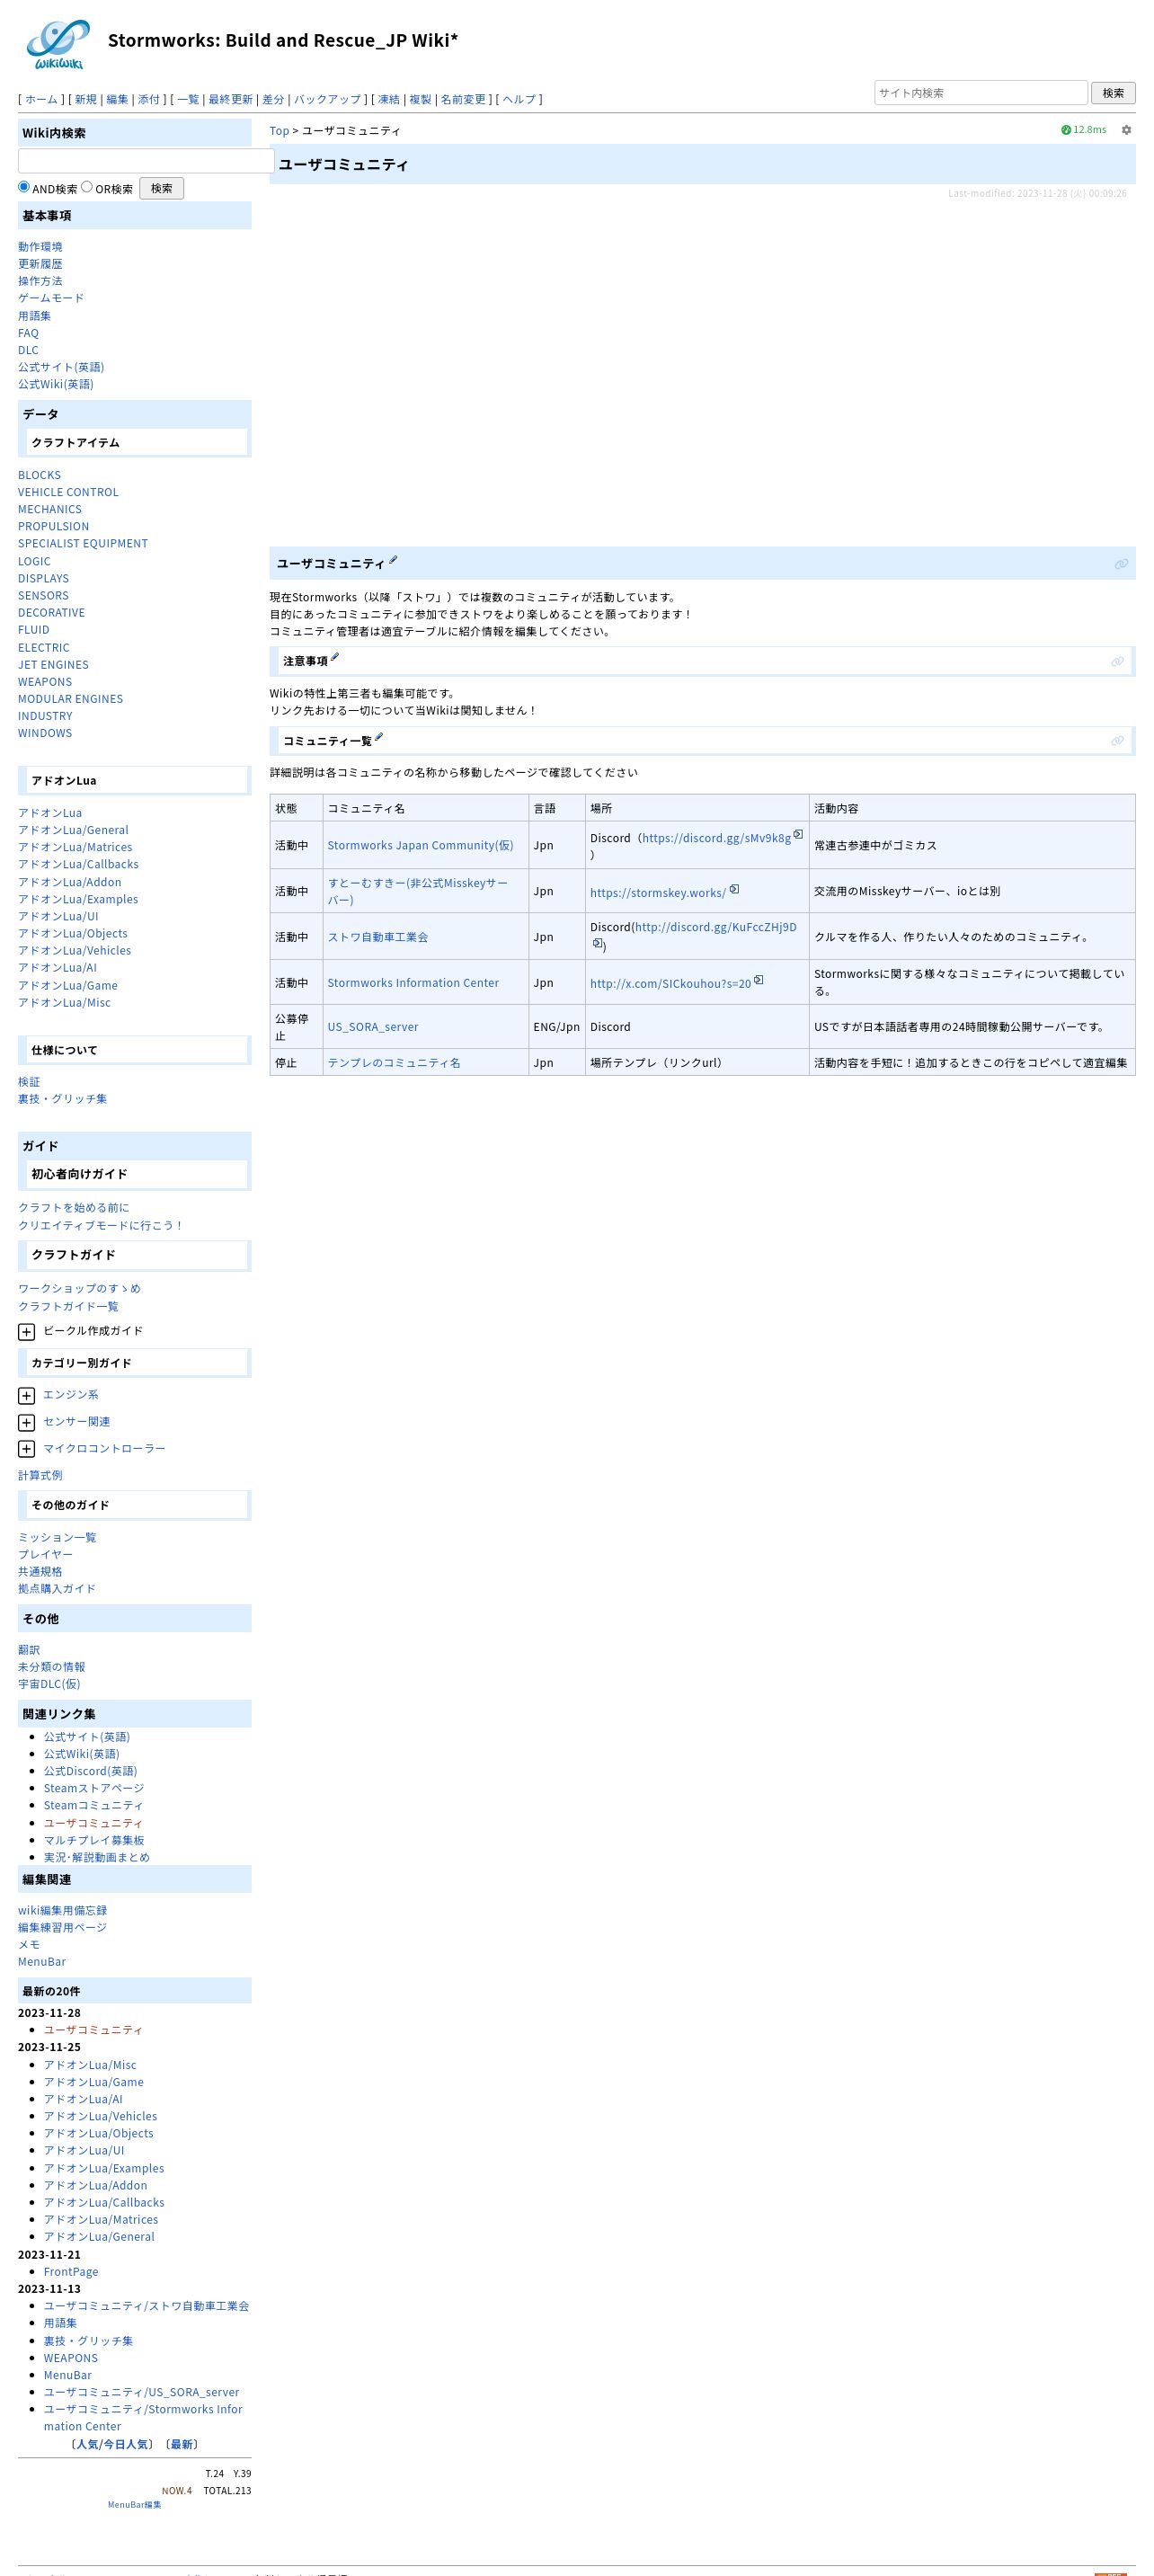Click the 活動内容 table header cell
This screenshot has width=1154, height=2576.
(971, 808)
